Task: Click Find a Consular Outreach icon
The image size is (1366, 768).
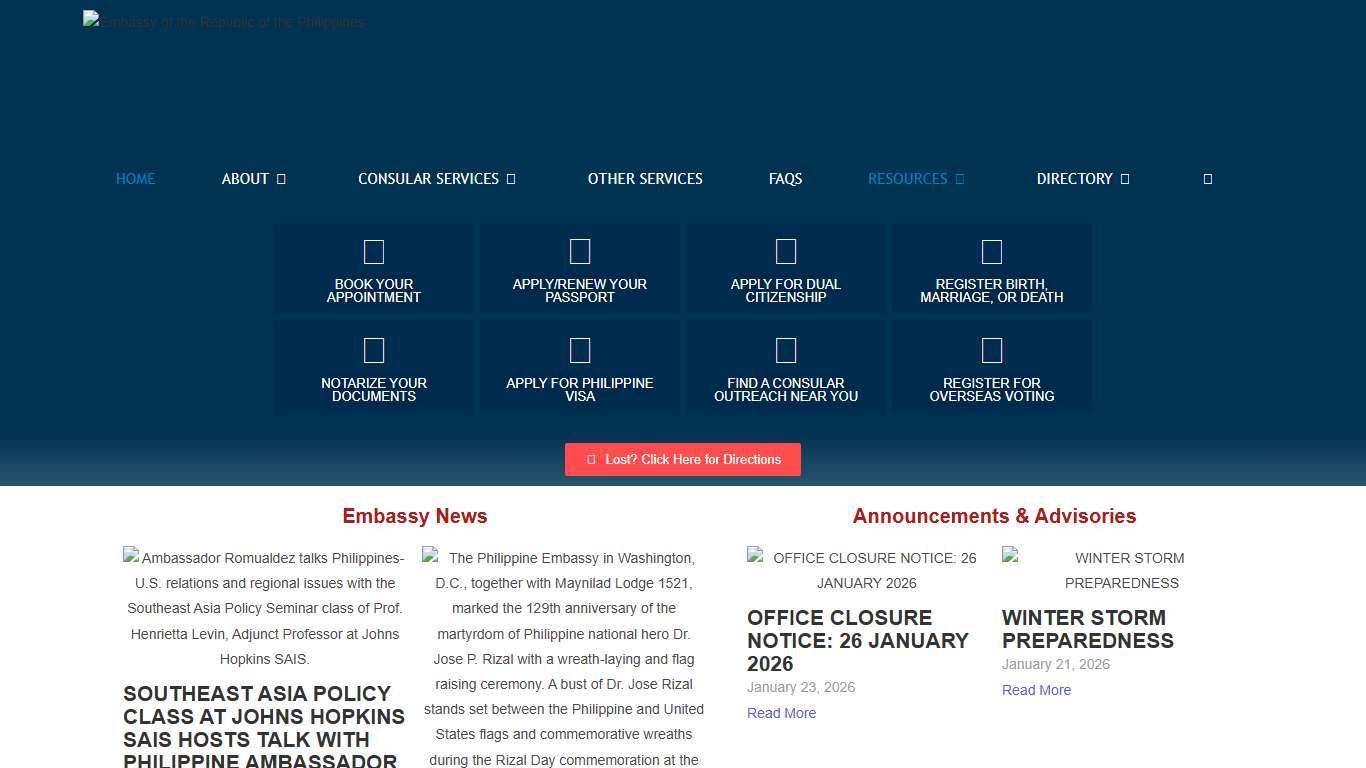Action: point(786,351)
